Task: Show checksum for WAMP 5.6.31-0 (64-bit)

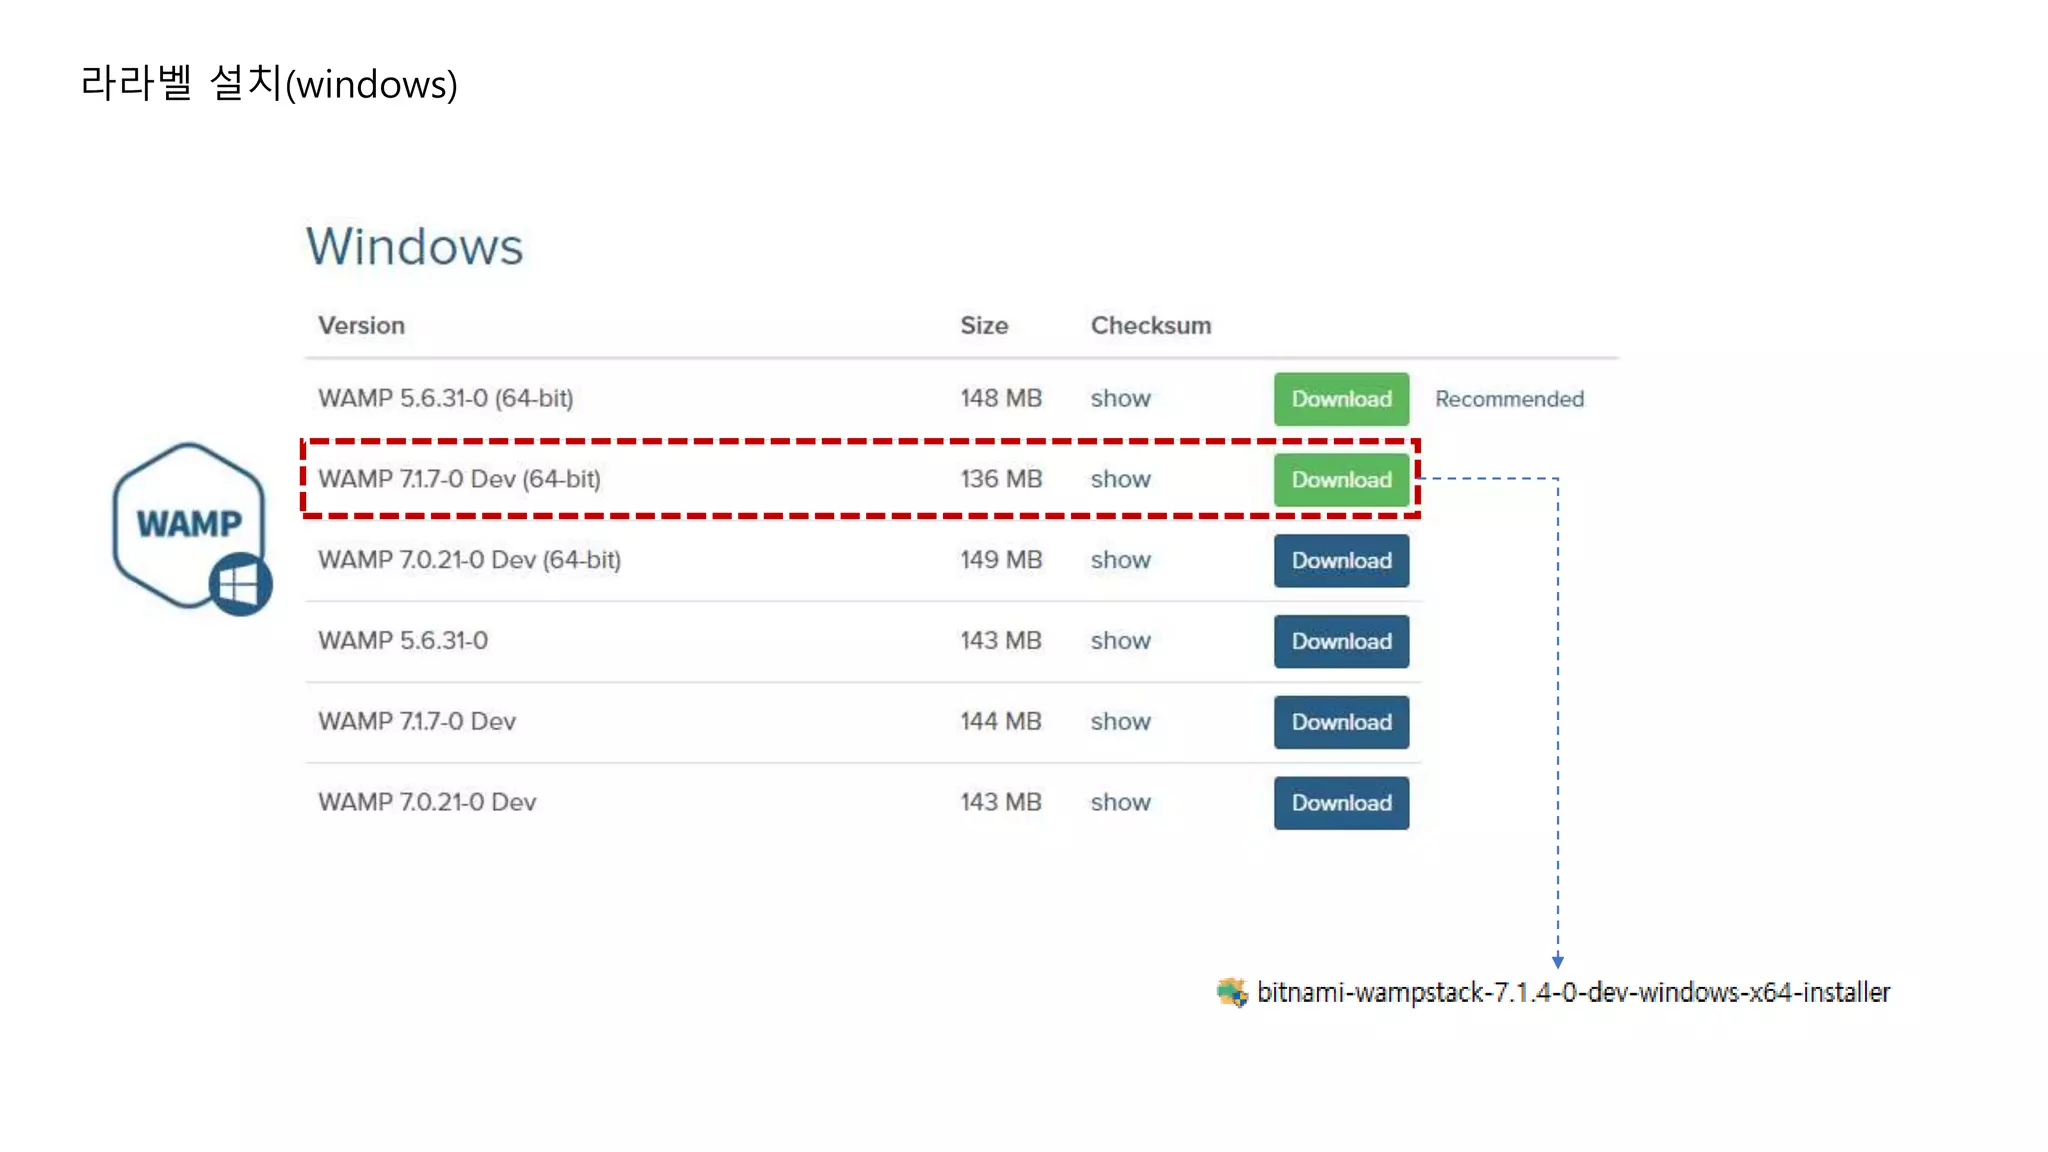Action: [1120, 399]
